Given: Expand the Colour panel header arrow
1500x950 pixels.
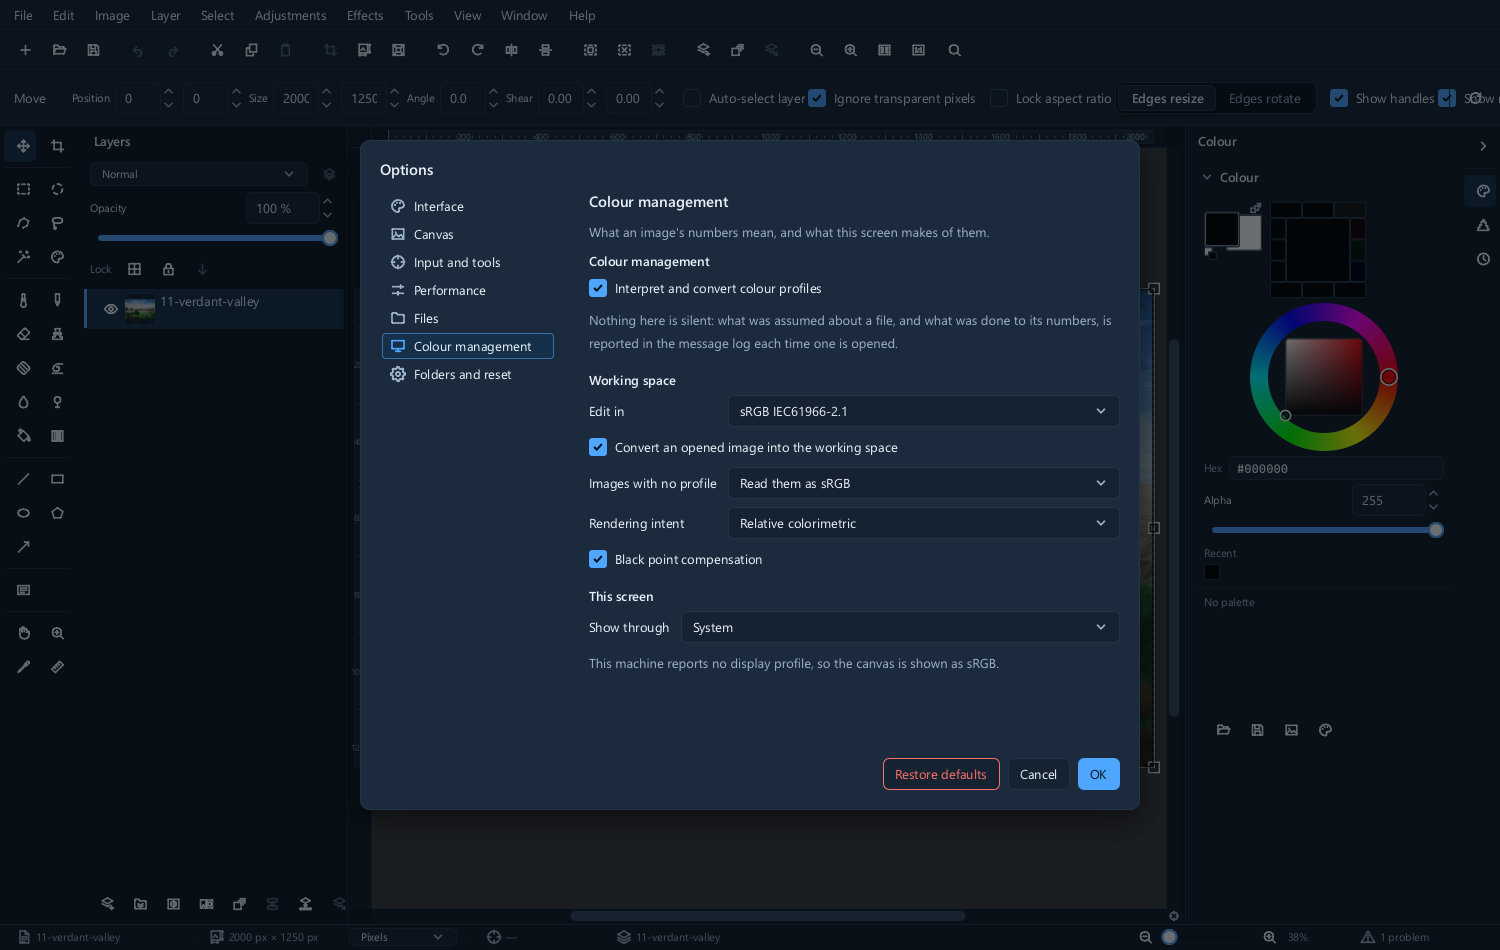Looking at the screenshot, I should 1483,146.
